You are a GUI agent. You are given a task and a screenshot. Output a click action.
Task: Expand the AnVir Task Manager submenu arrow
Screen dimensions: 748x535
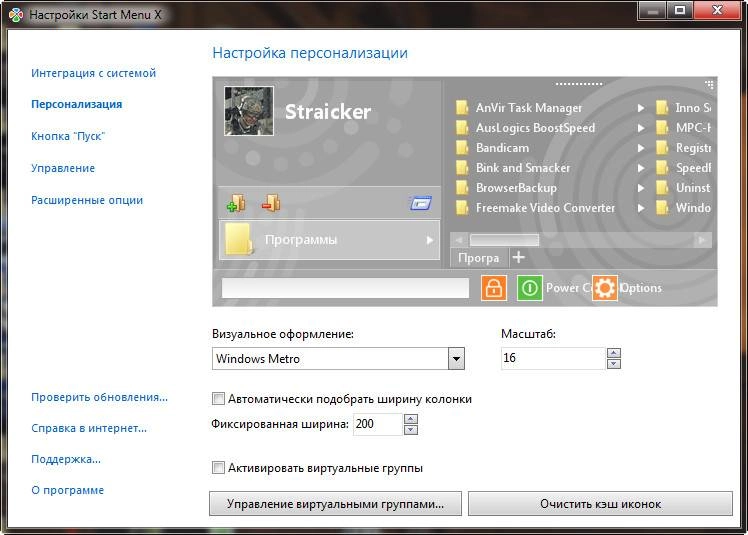[x=641, y=108]
